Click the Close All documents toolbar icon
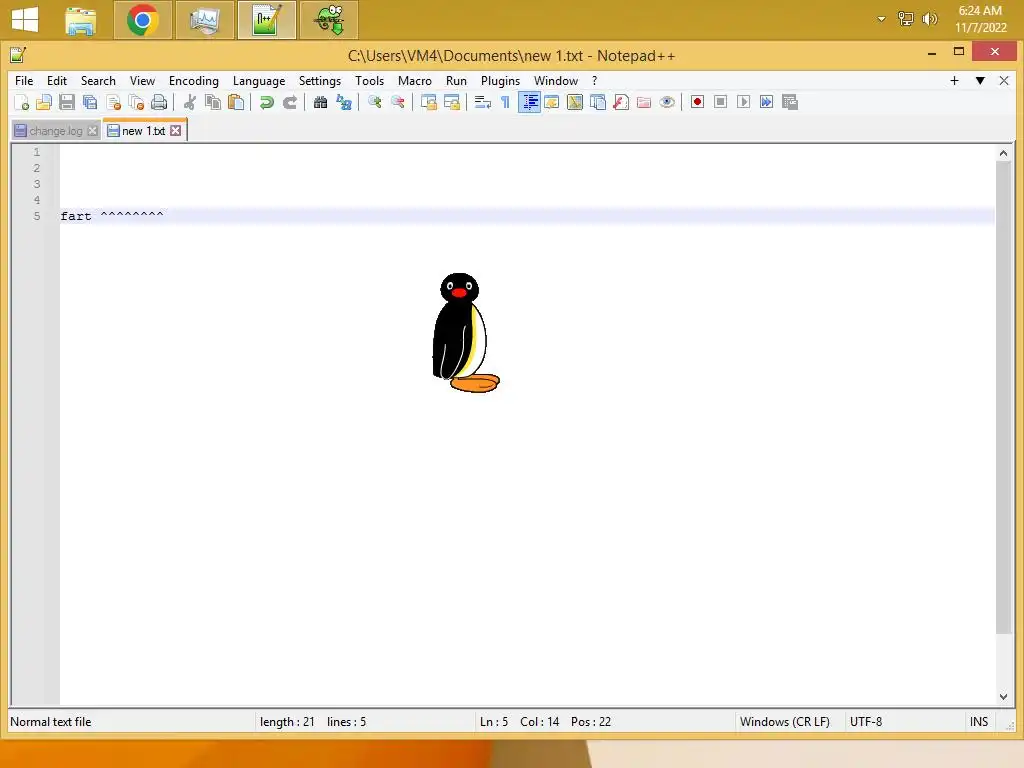Viewport: 1024px width, 768px height. pos(136,103)
